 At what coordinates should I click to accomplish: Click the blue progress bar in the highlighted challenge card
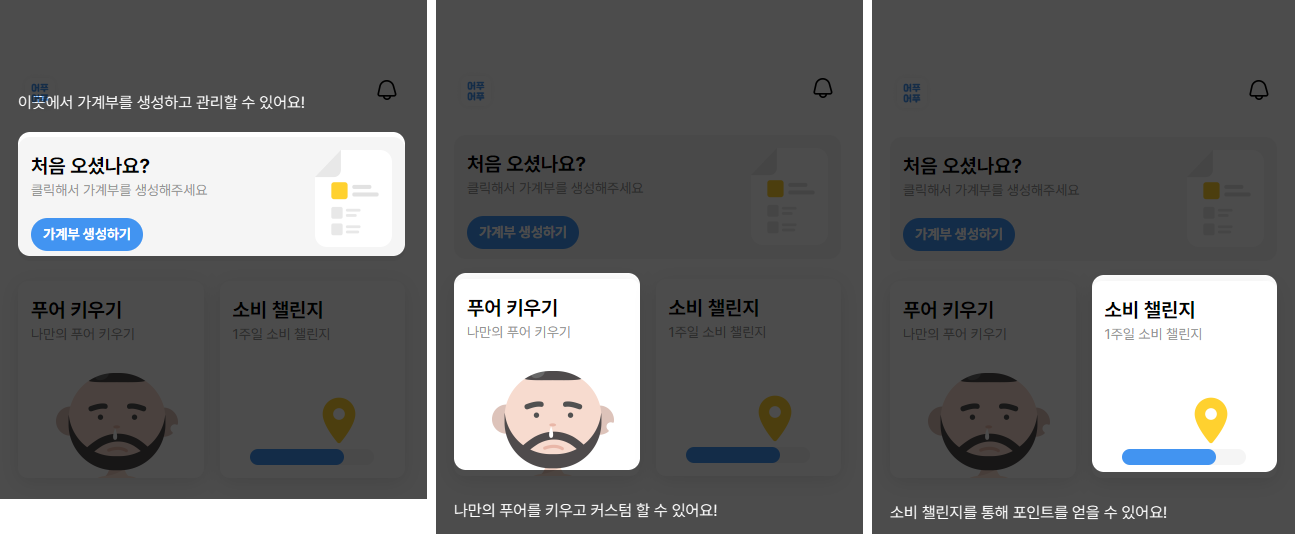(x=1169, y=457)
